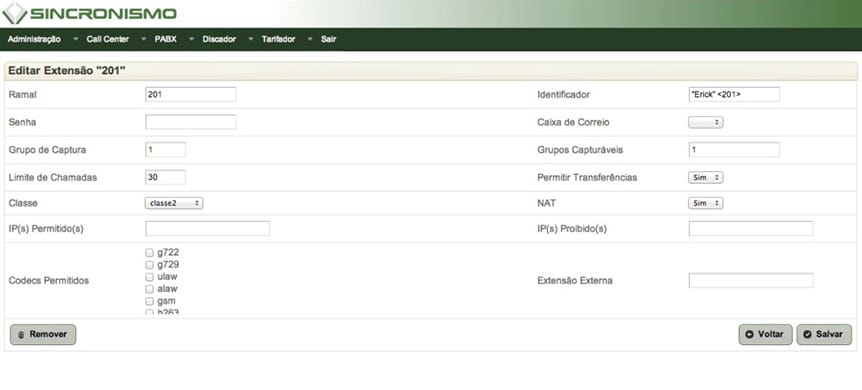Enable the ulaw codec checkbox

(150, 277)
